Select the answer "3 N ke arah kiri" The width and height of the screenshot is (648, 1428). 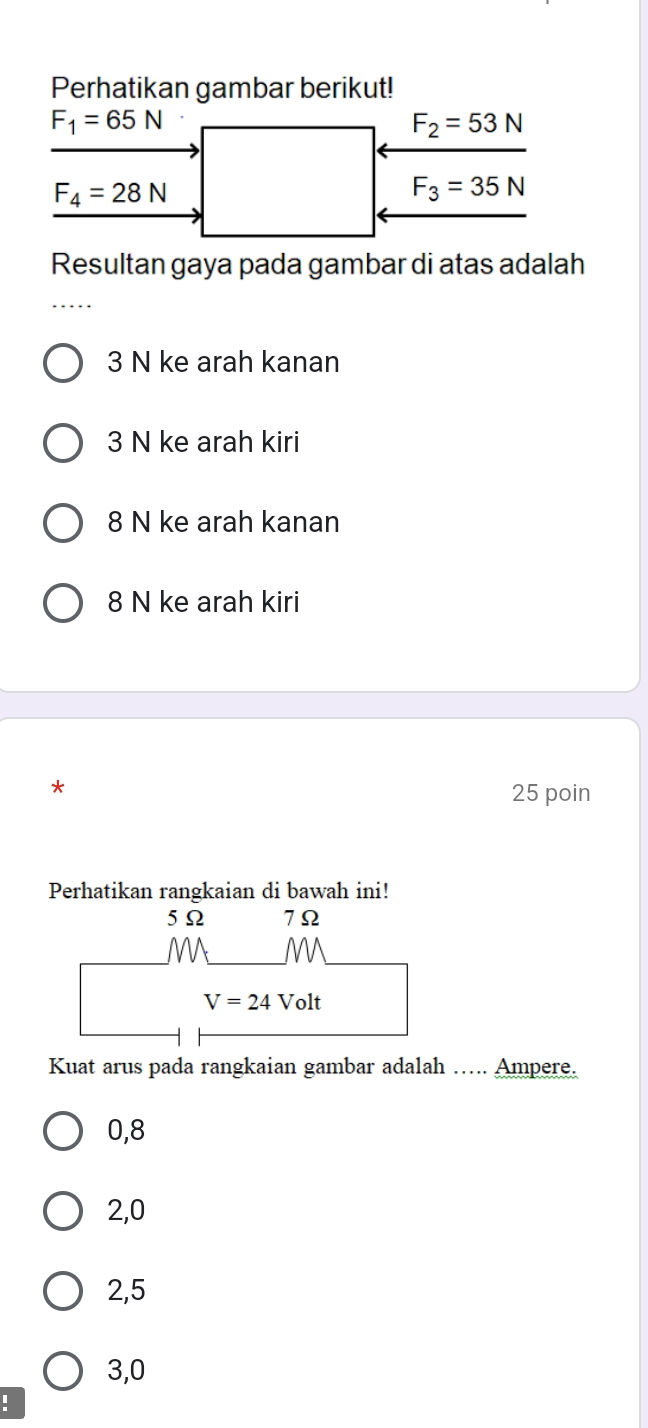[x=62, y=442]
